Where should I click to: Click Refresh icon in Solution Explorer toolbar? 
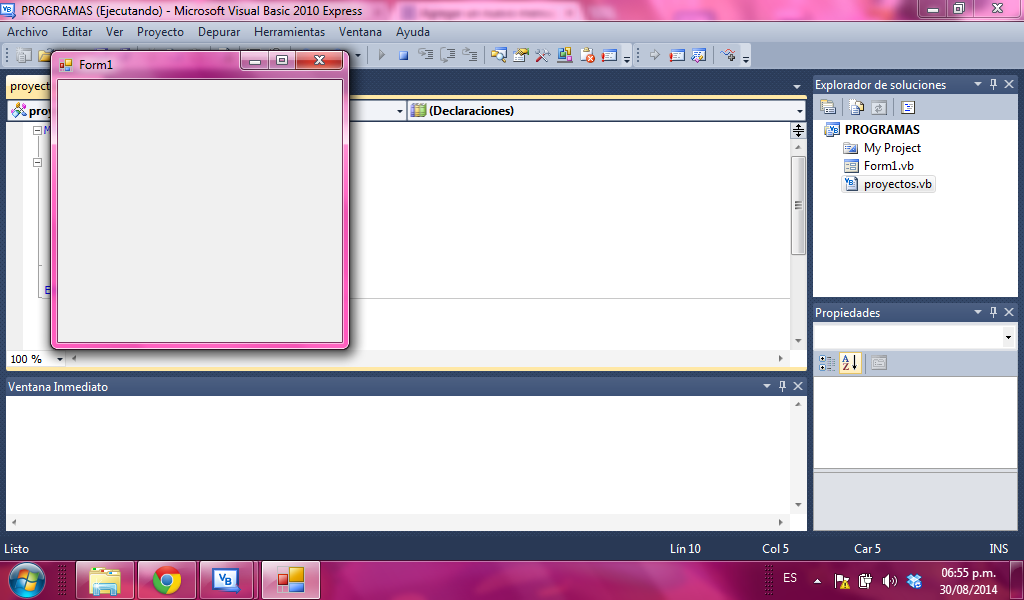[879, 107]
